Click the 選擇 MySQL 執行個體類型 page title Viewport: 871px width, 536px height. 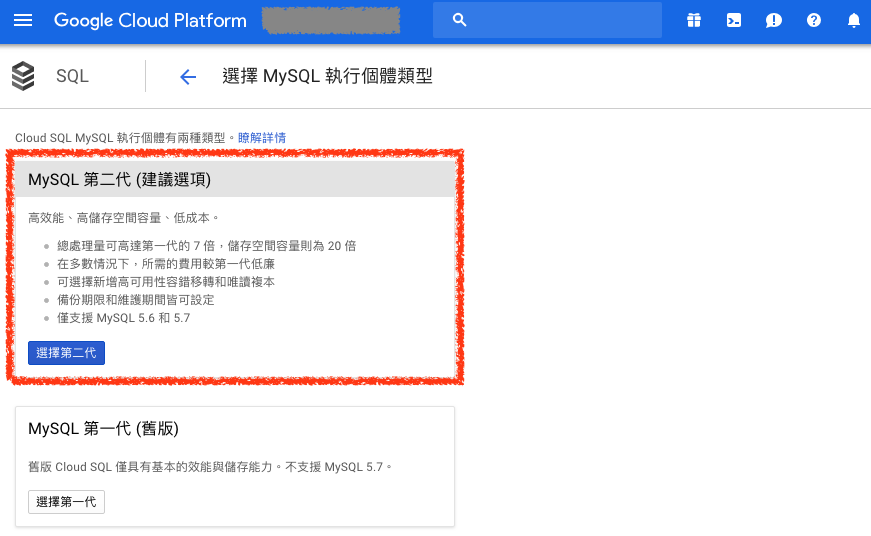(327, 76)
